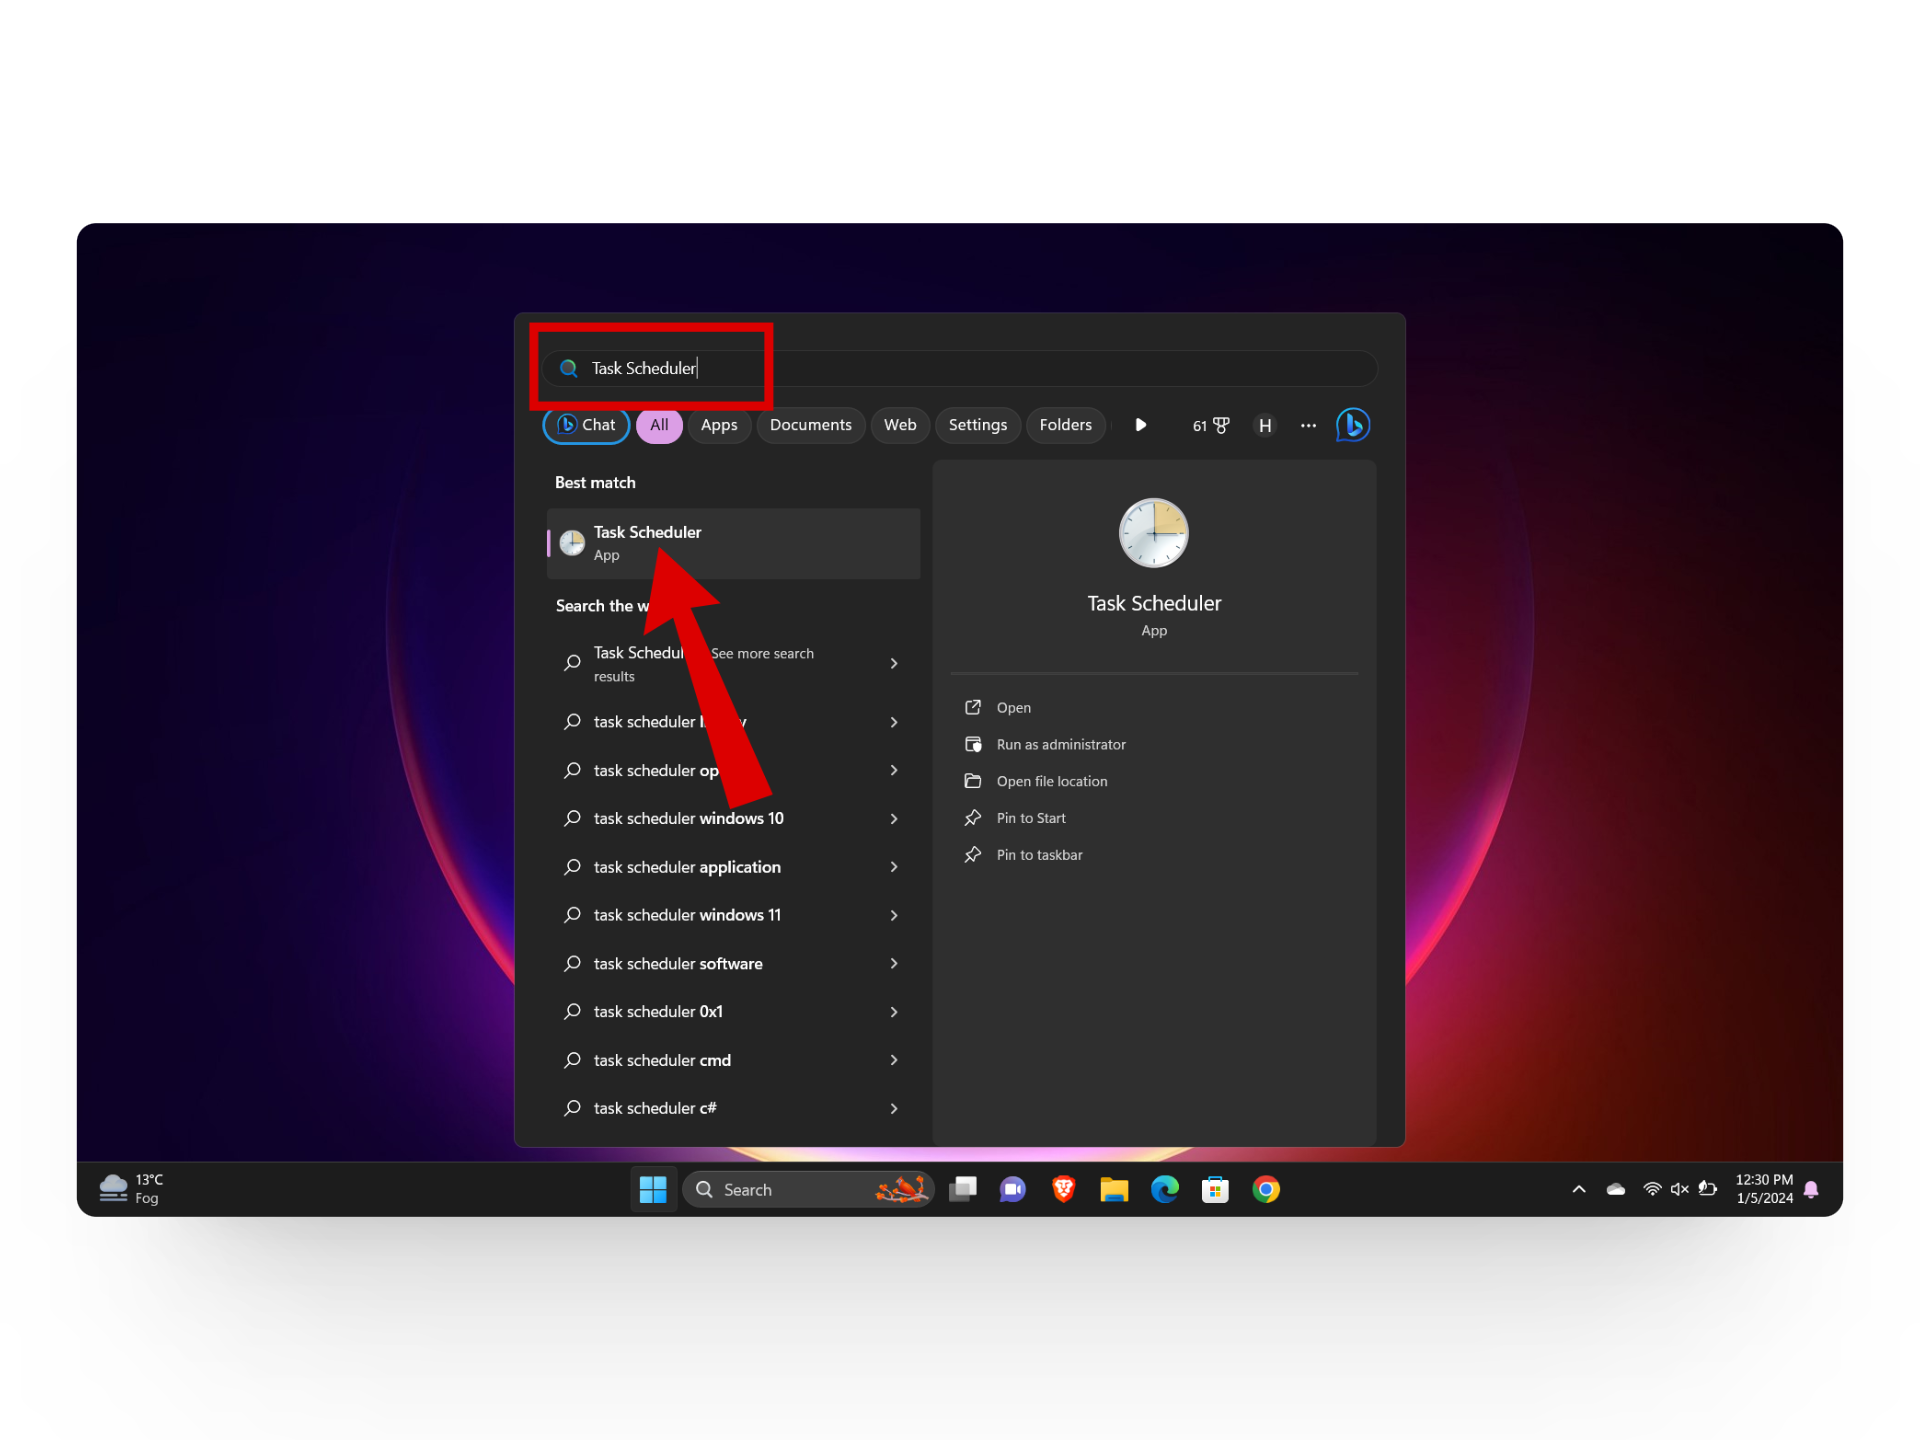This screenshot has height=1440, width=1920.
Task: Open Microsoft Store from taskbar
Action: click(1215, 1189)
